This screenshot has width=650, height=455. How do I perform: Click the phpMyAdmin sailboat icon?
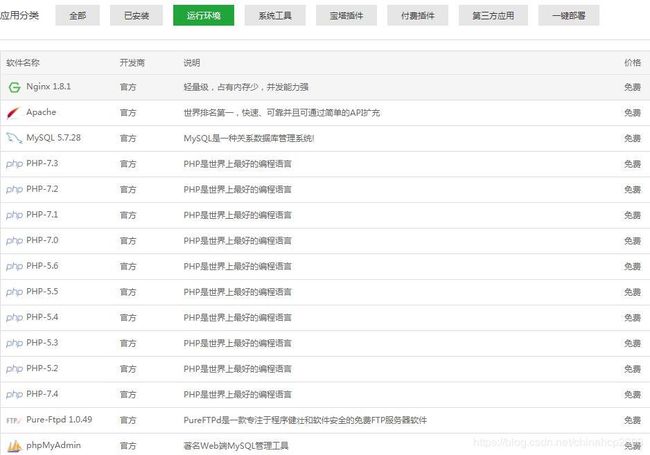(x=14, y=446)
